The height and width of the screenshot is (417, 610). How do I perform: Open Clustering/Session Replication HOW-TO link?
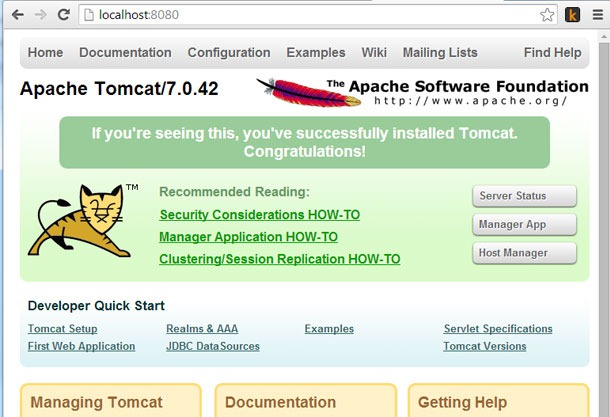click(280, 259)
